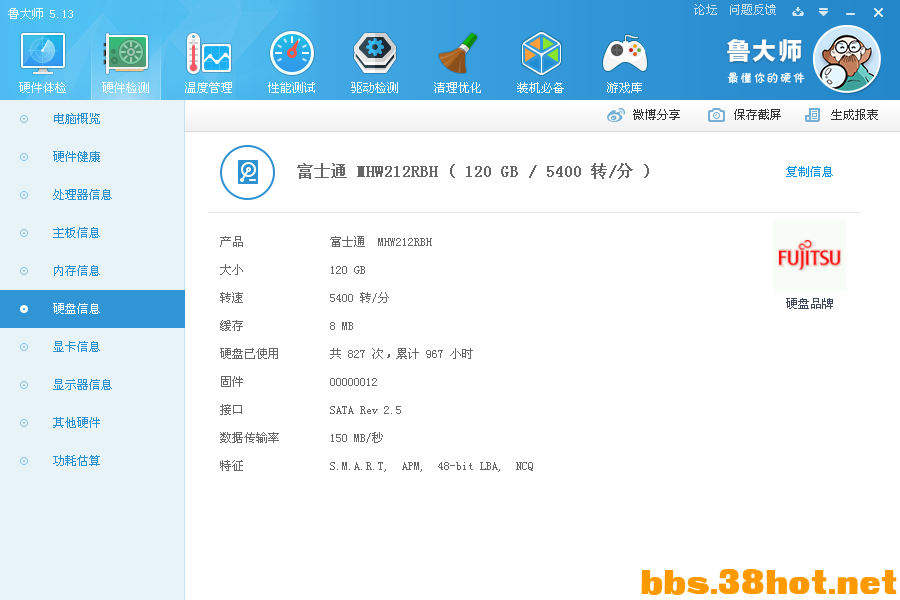Screen dimensions: 900x600
Task: Click interface value SATA Rev 2.5
Action: (x=365, y=410)
